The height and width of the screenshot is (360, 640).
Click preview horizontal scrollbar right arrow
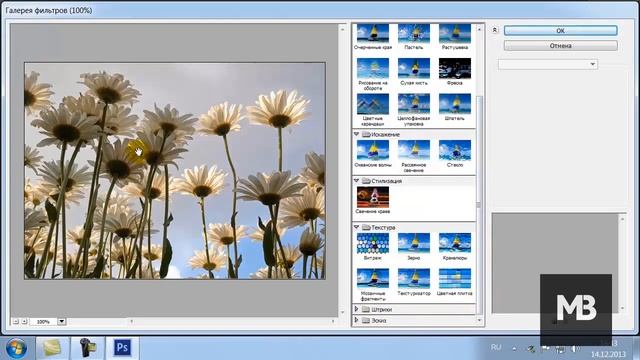[333, 322]
